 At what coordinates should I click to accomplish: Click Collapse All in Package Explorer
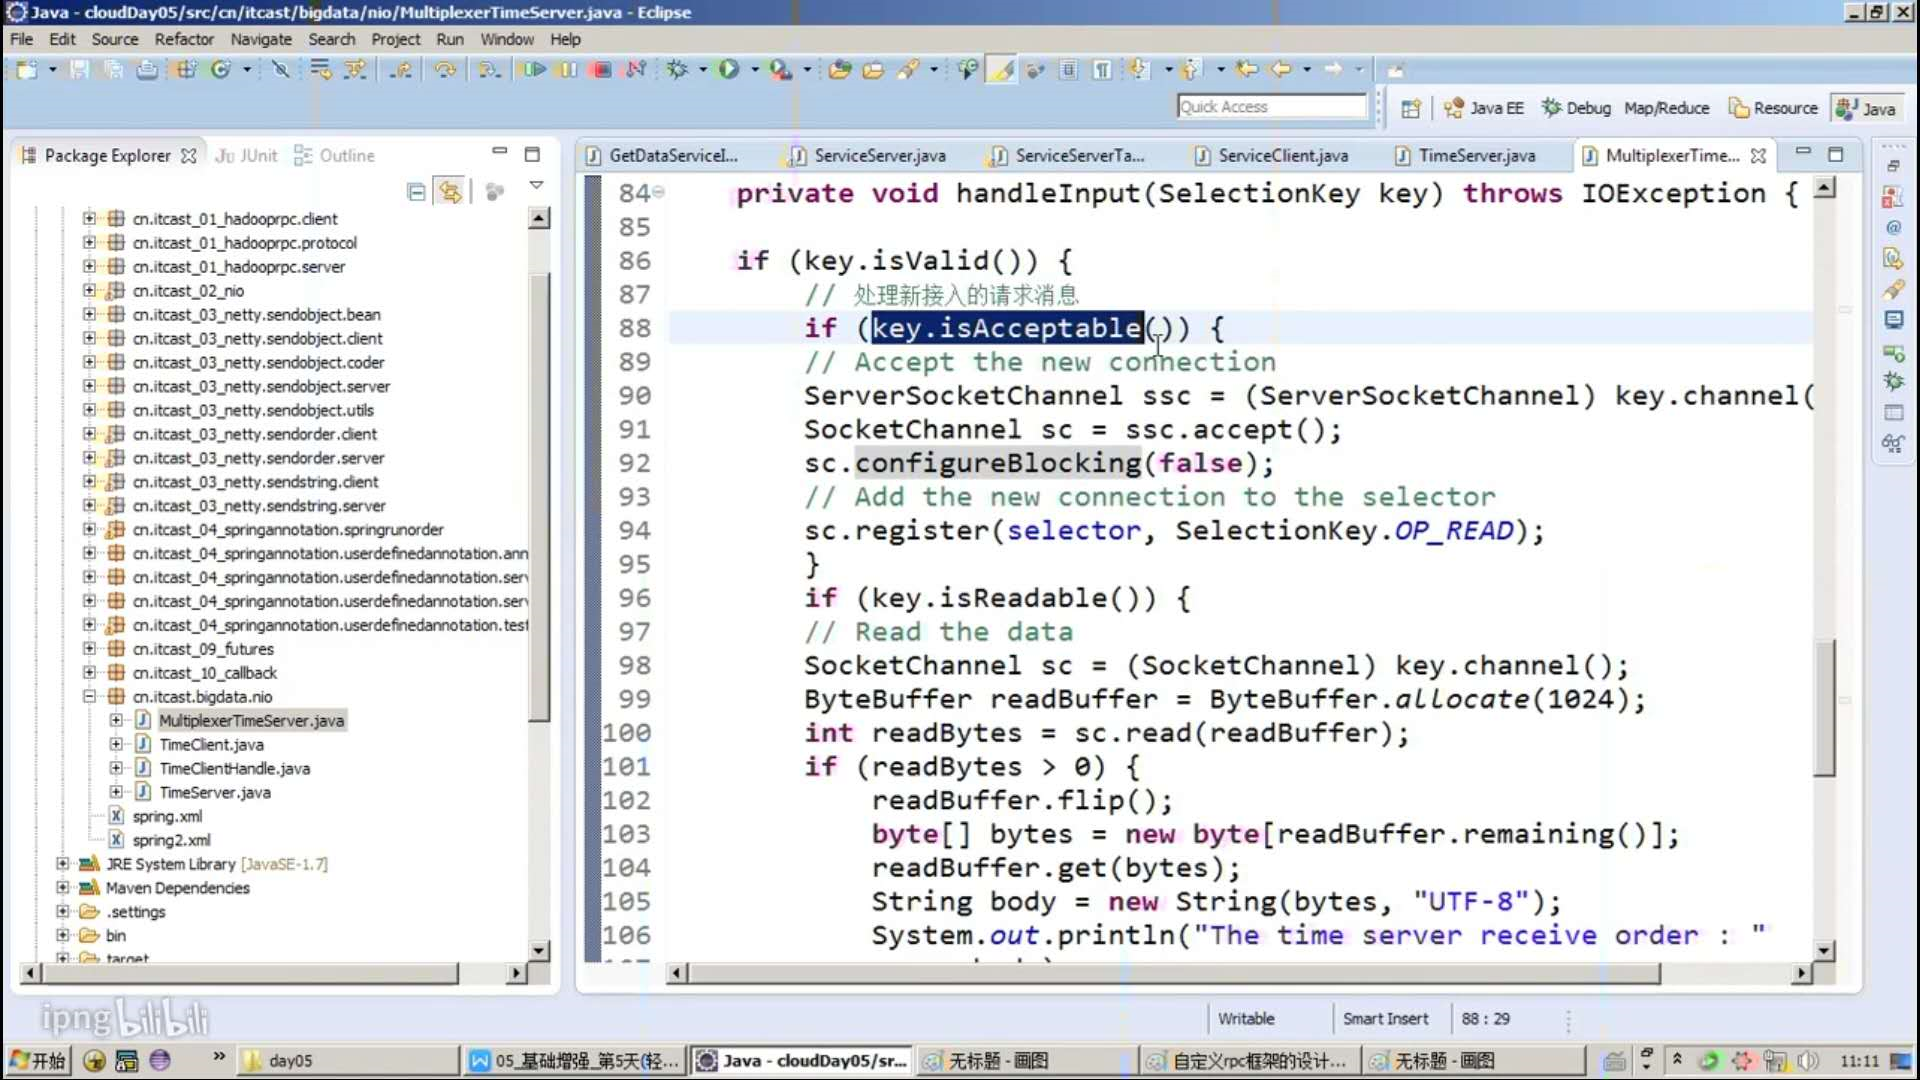417,192
